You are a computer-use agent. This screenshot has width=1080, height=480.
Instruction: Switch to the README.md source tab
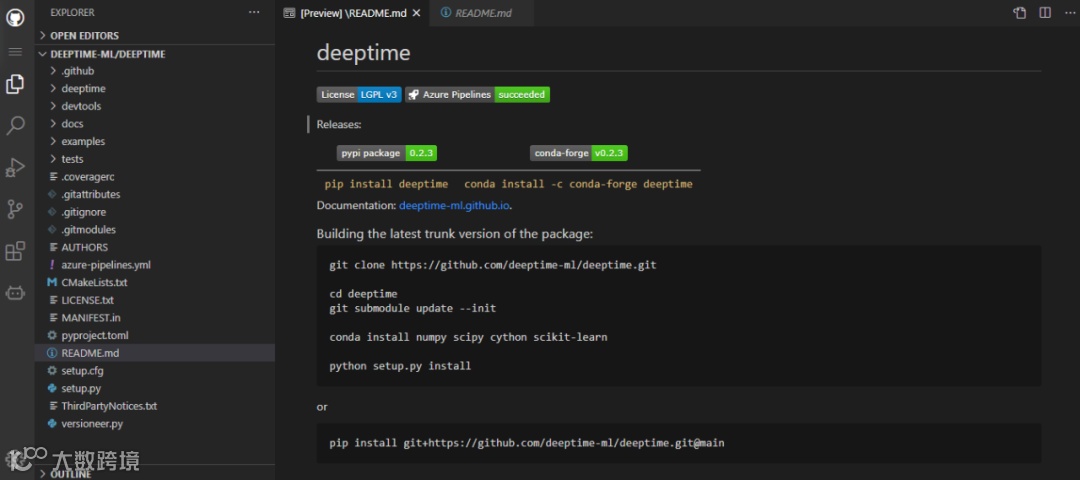[x=483, y=13]
